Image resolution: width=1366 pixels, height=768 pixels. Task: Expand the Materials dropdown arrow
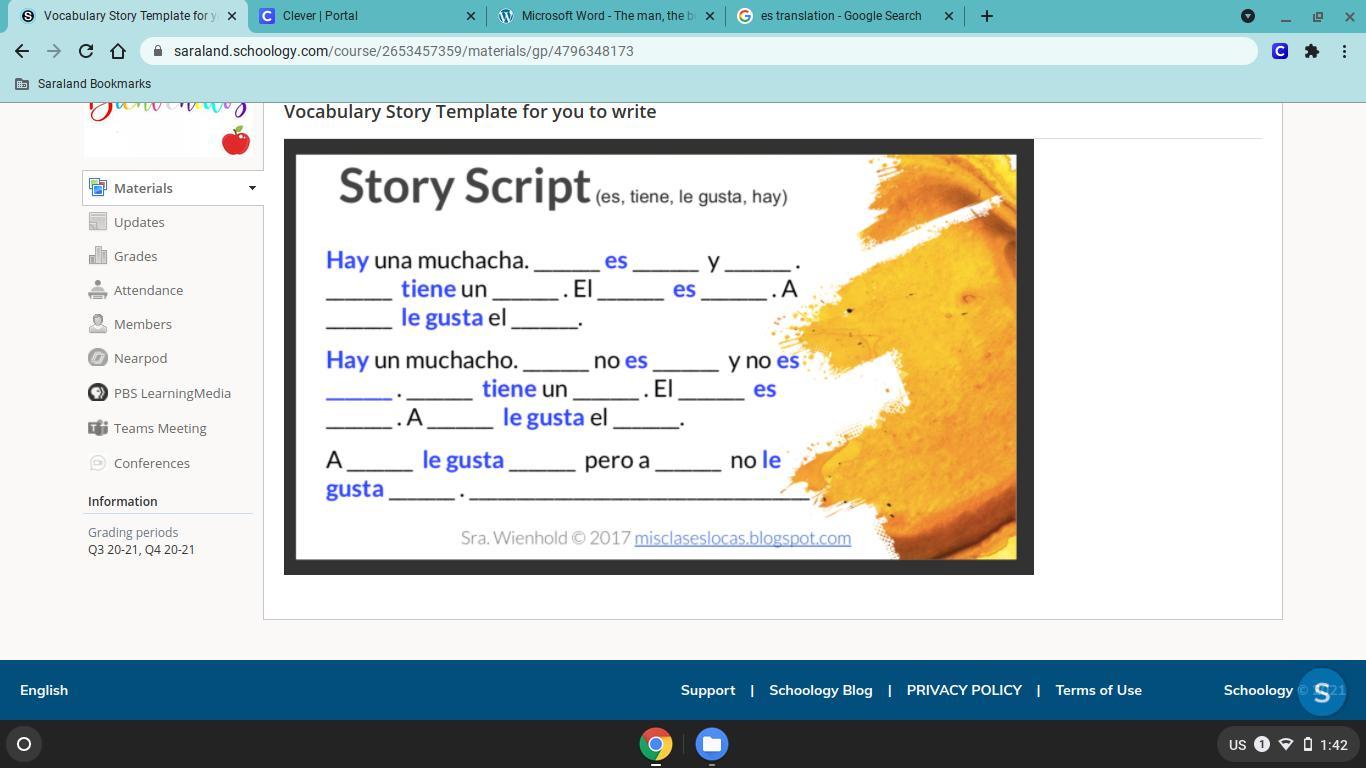(x=252, y=188)
